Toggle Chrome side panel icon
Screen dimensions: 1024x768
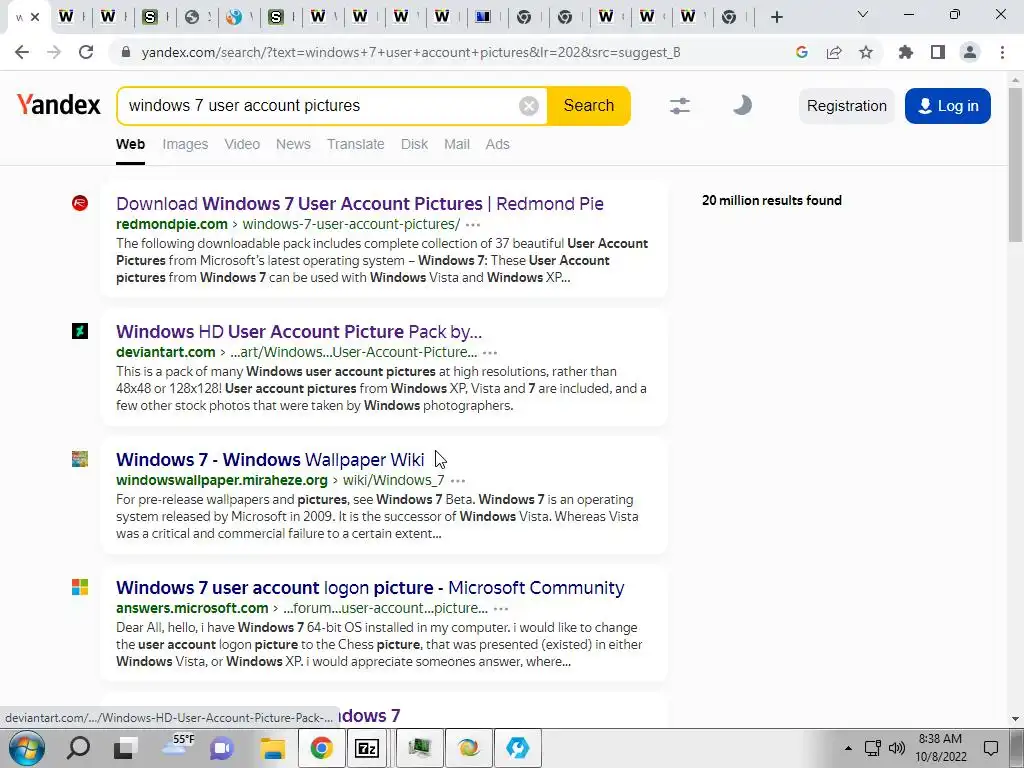(938, 52)
